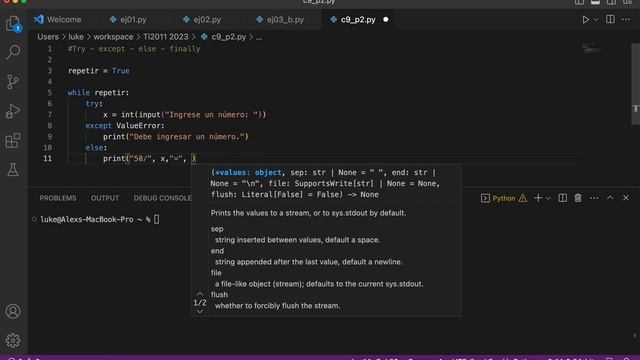The height and width of the screenshot is (360, 640).
Task: Open Run and Debug view icon
Action: coord(13,111)
